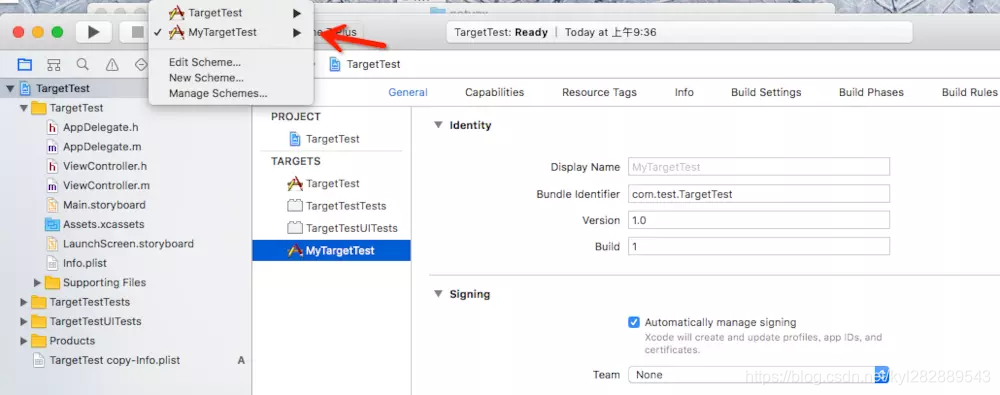
Task: Open Edit Scheme… menu item
Action: coord(205,62)
